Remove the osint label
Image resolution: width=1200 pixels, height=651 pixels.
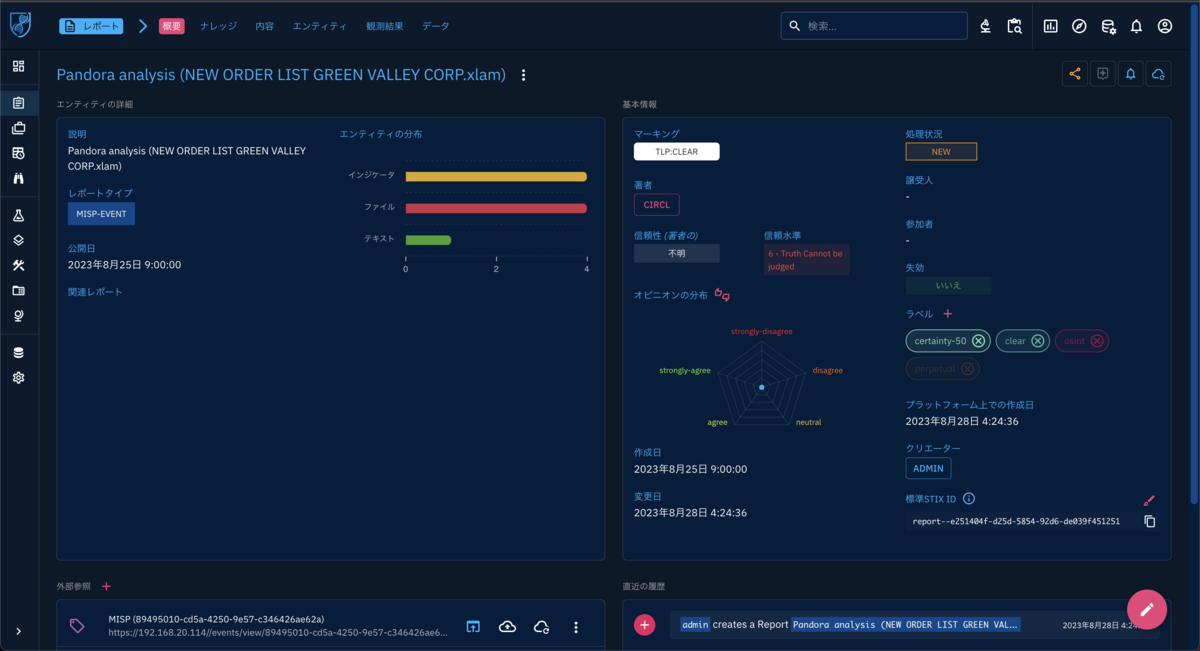point(1097,341)
